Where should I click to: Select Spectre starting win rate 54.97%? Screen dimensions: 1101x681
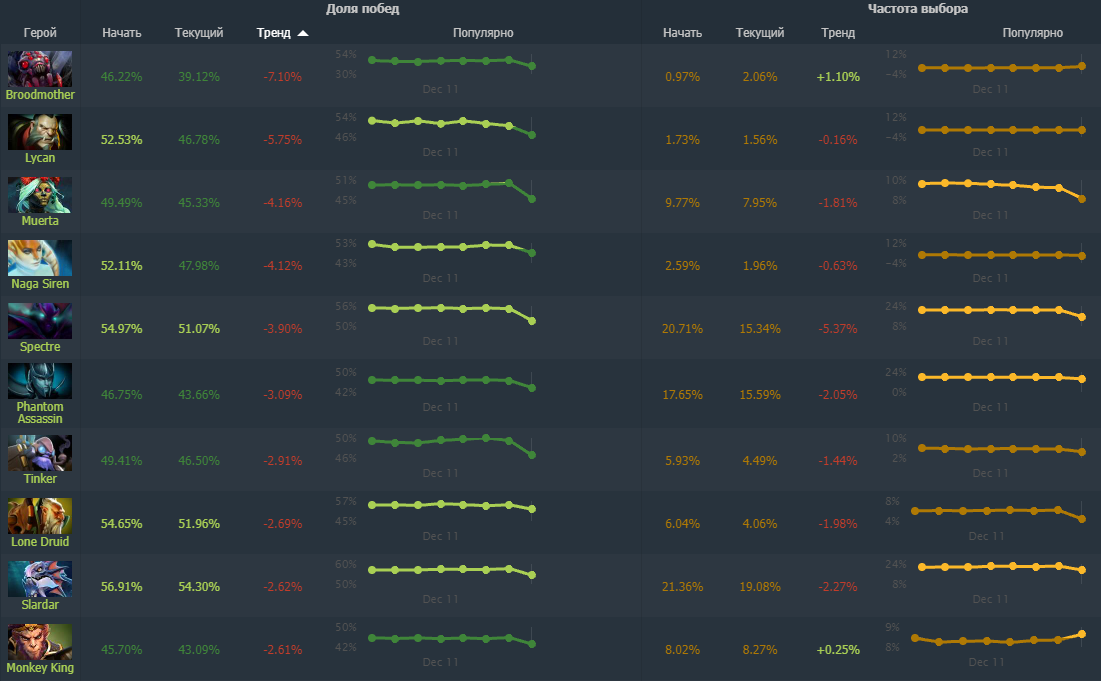click(x=121, y=329)
